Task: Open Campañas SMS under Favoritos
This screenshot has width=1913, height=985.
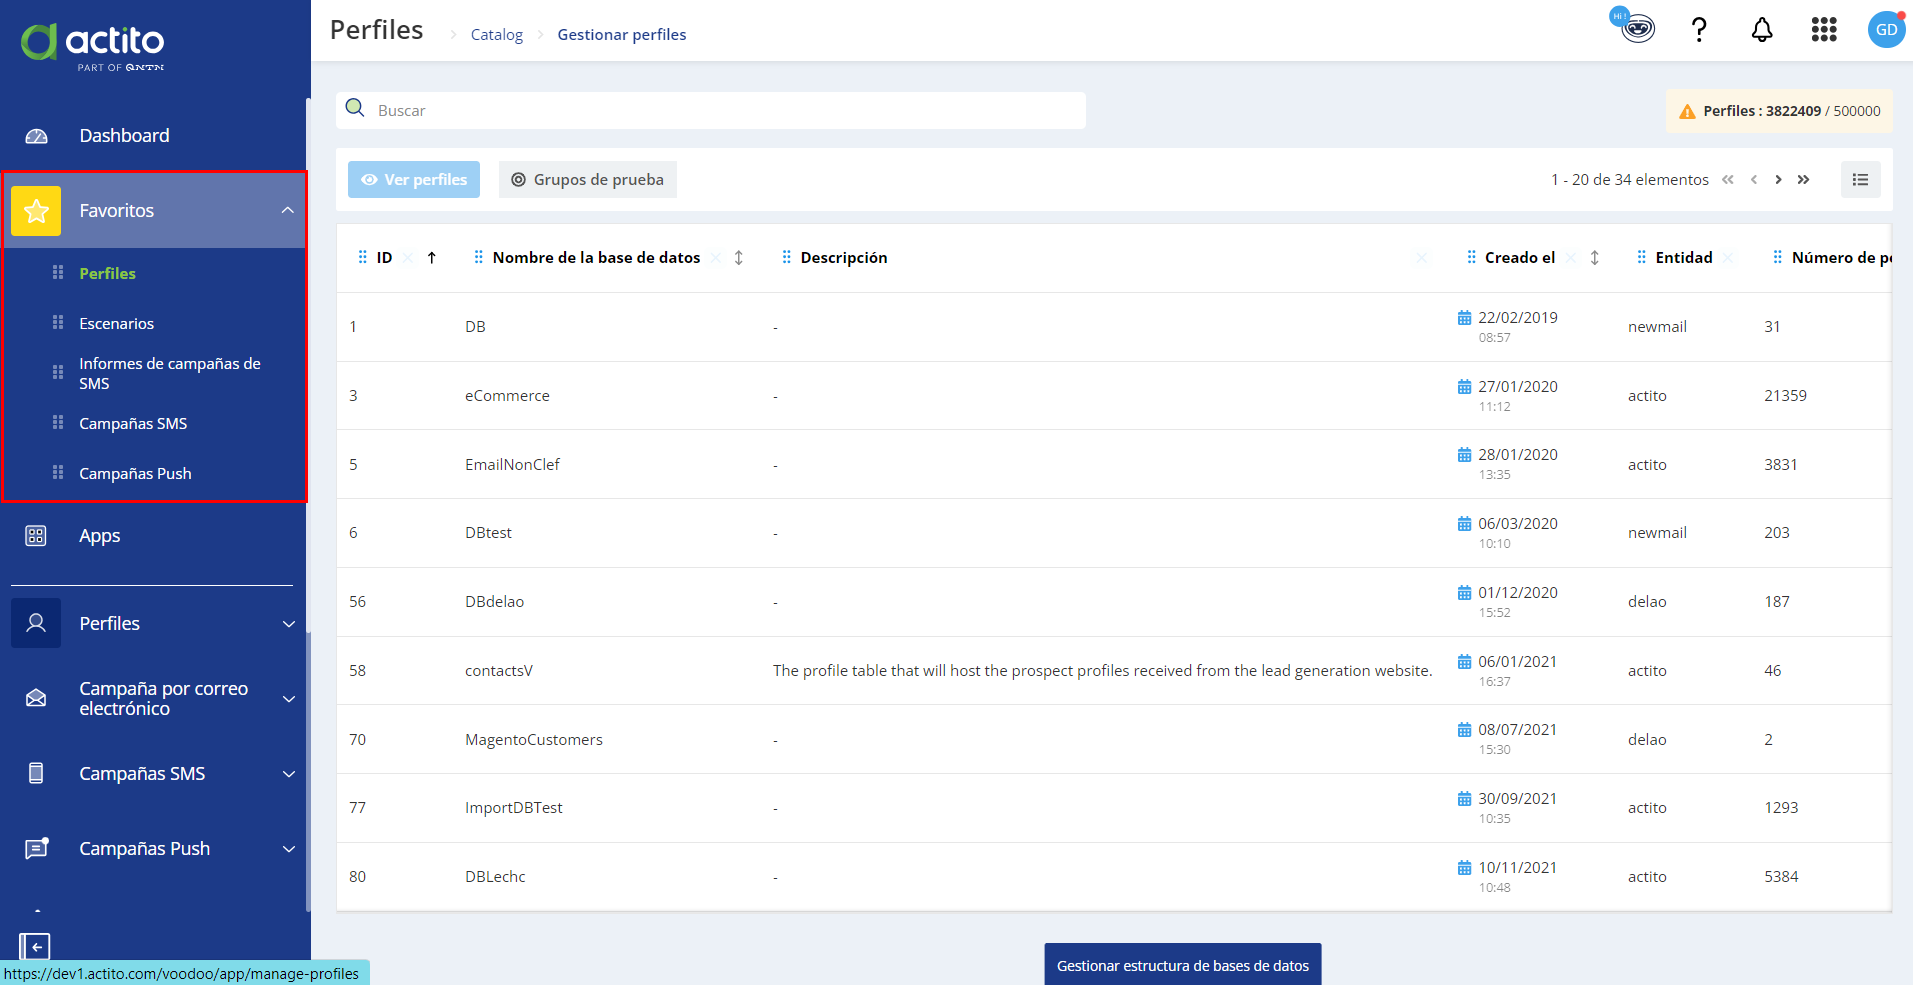Action: point(133,423)
